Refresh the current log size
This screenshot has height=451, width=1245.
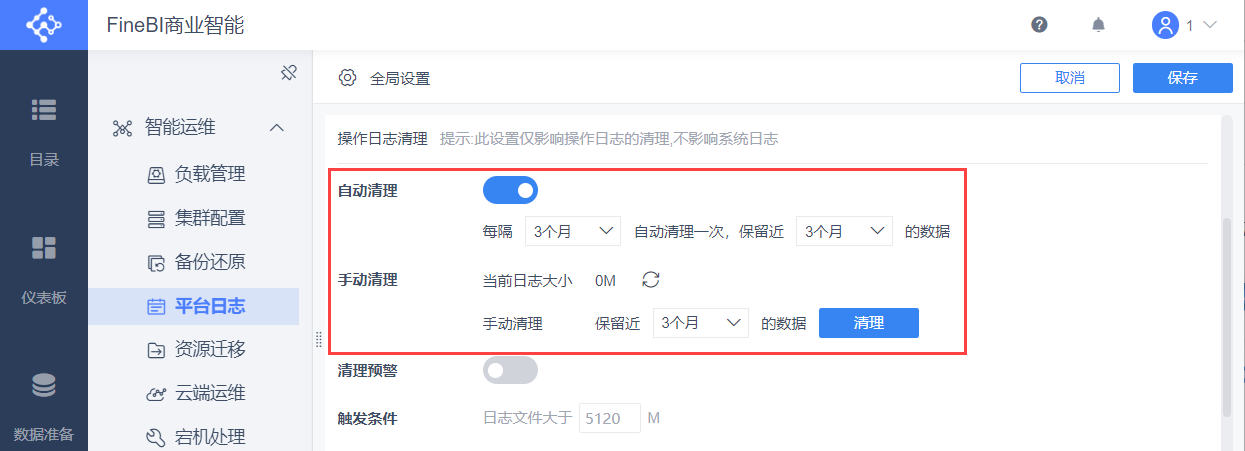tap(651, 280)
